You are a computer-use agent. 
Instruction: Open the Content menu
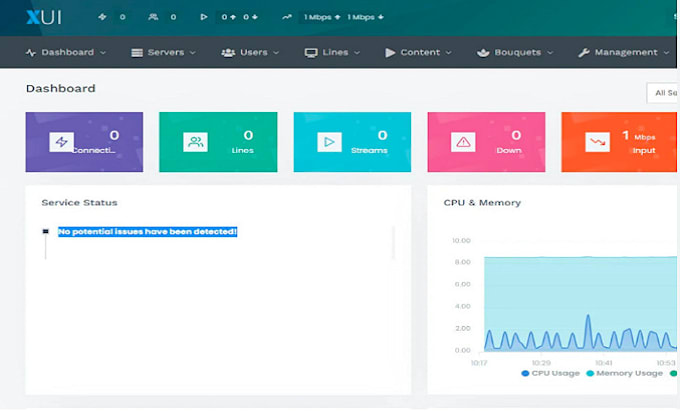tap(418, 52)
